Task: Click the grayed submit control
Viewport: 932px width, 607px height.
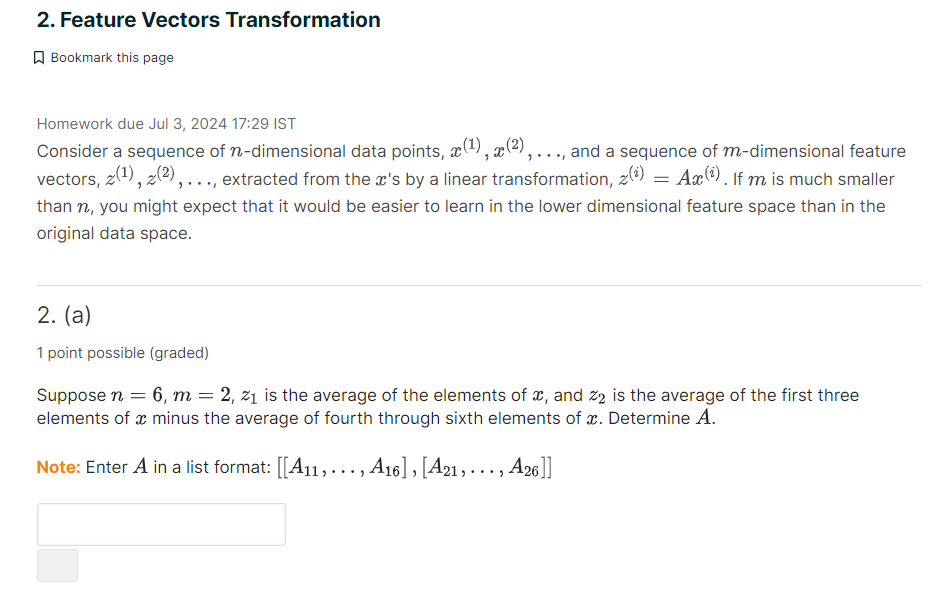Action: (x=57, y=565)
